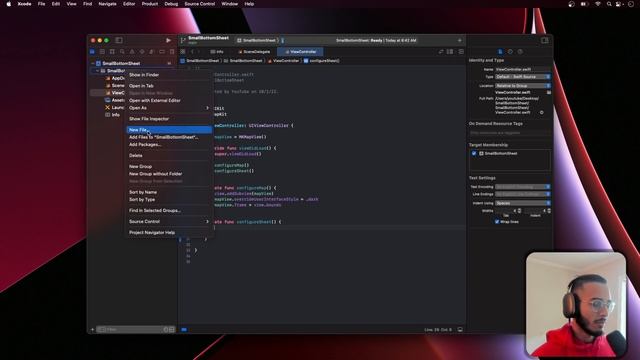This screenshot has height=360, width=640.
Task: Open the Line Endings dropdown
Action: tap(523, 194)
